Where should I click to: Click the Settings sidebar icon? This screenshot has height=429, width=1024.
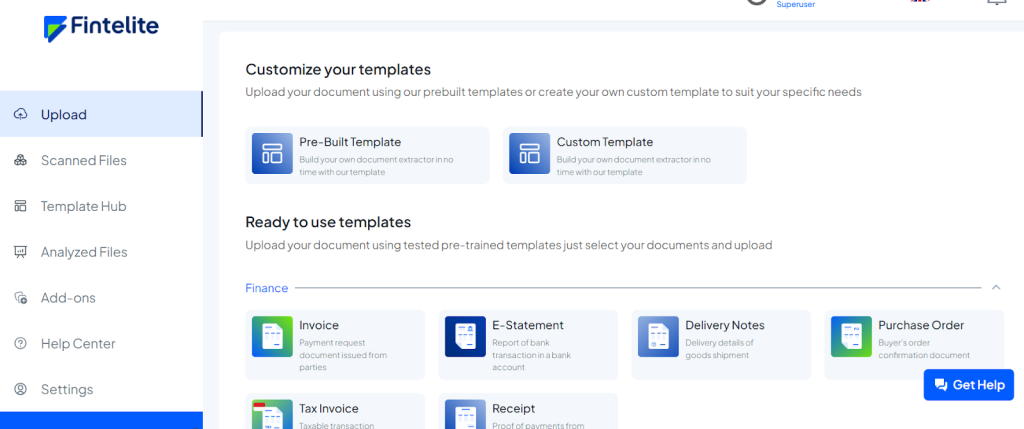pos(20,389)
